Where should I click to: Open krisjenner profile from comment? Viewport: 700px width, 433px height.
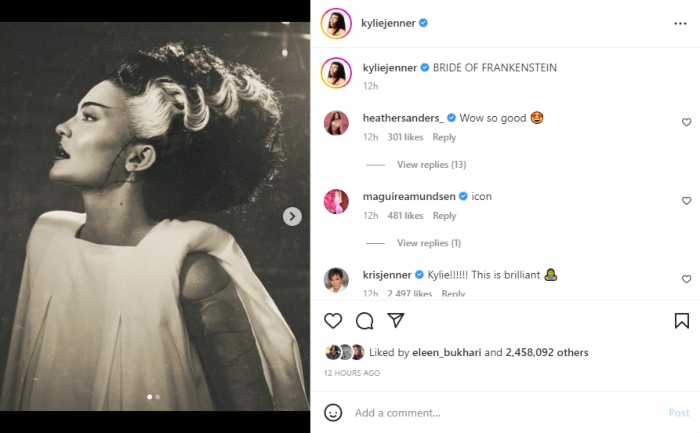(383, 274)
